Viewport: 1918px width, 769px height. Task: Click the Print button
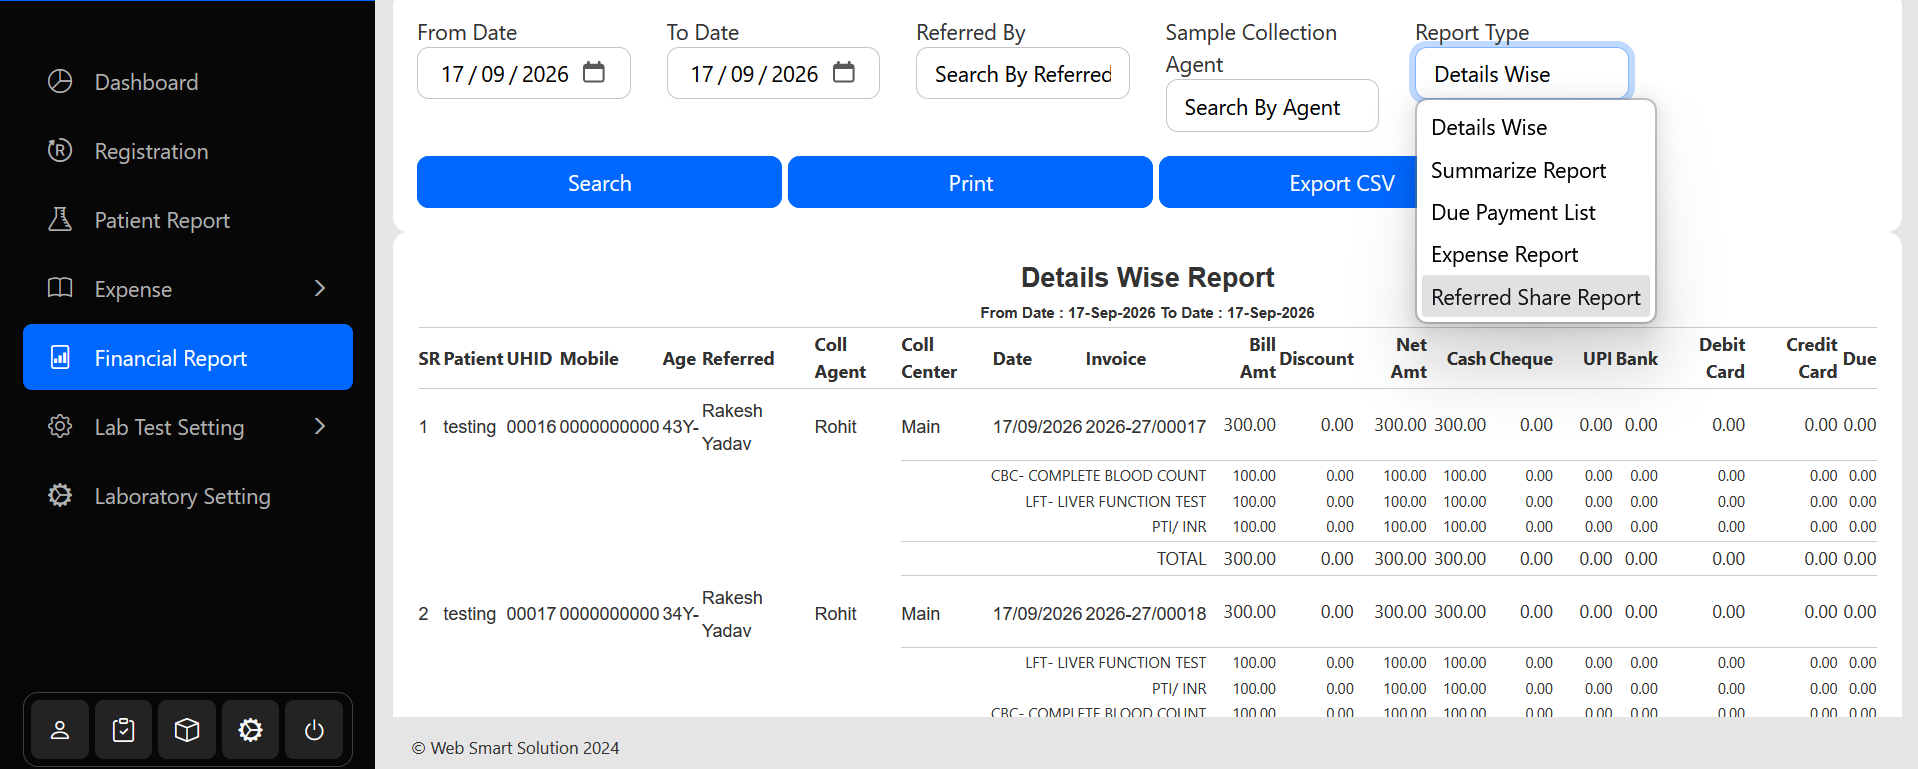(x=970, y=182)
